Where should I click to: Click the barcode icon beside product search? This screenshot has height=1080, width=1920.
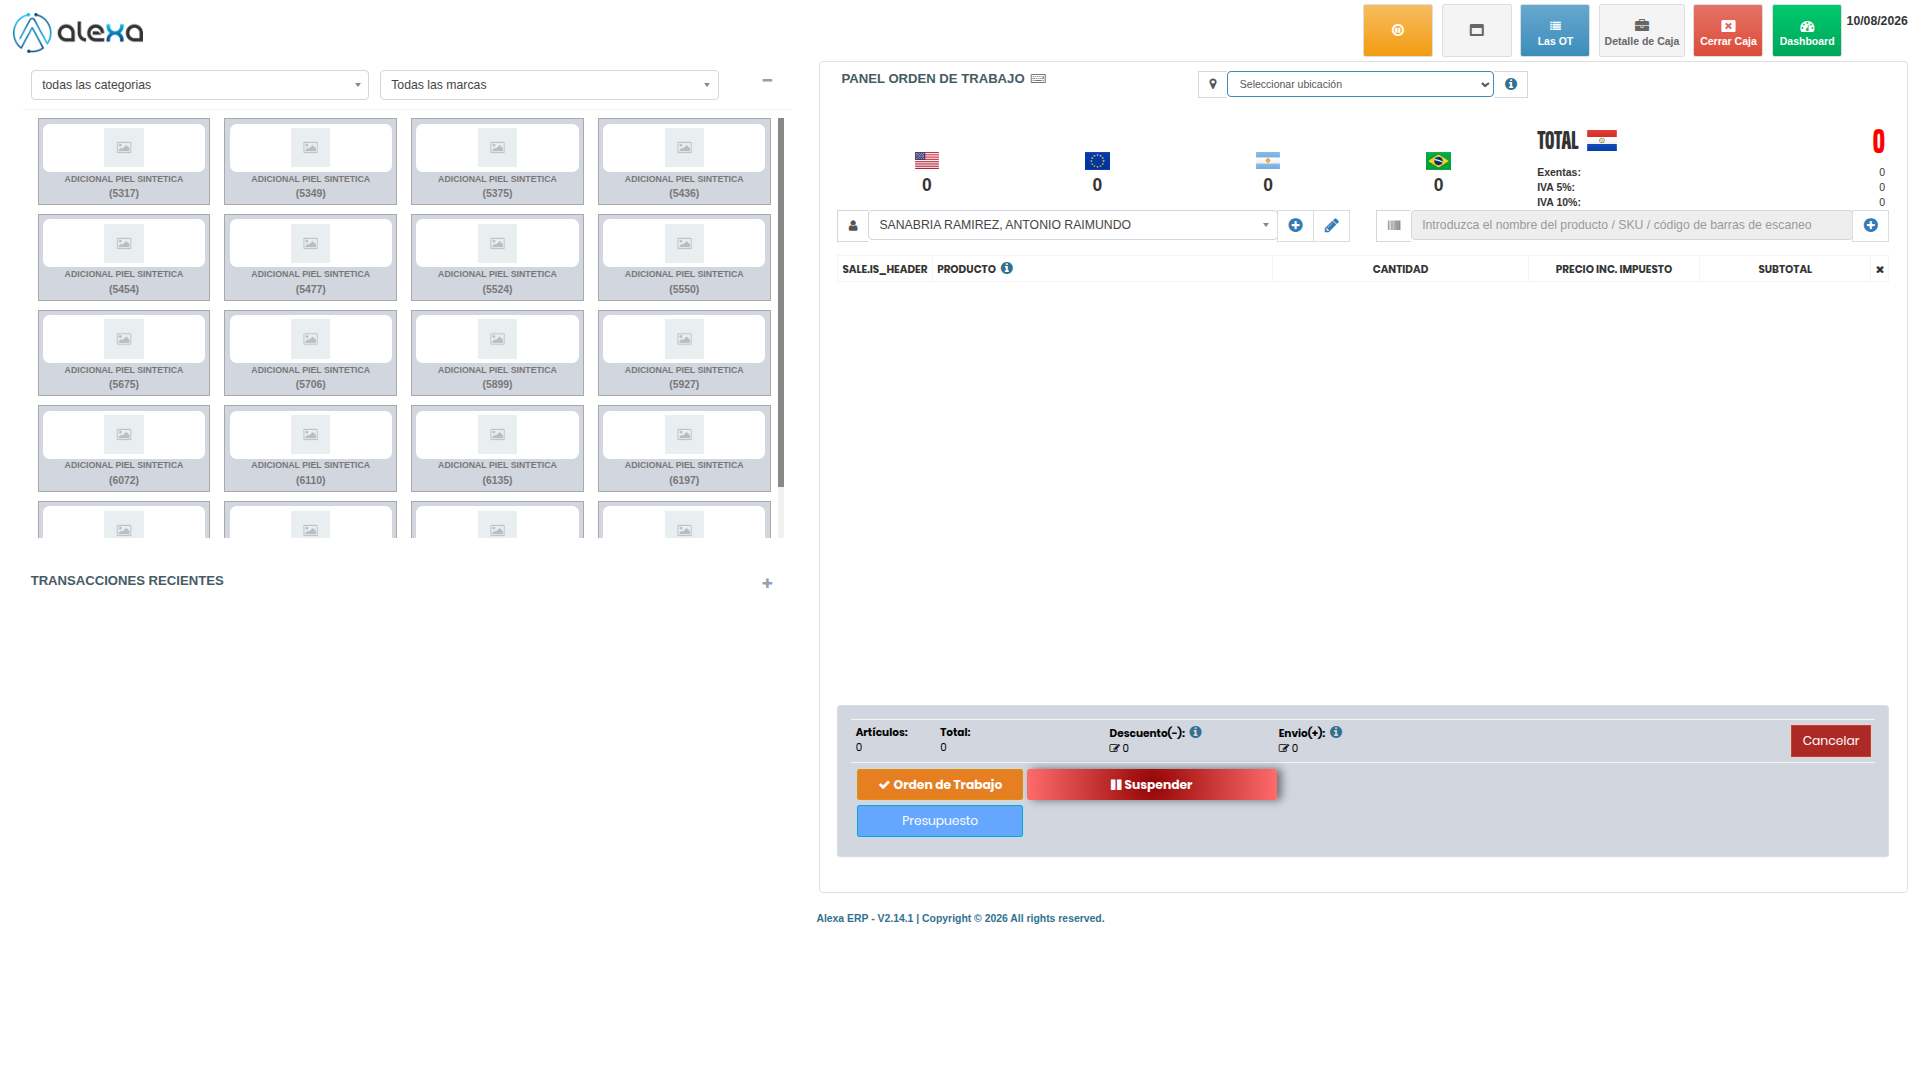tap(1393, 226)
